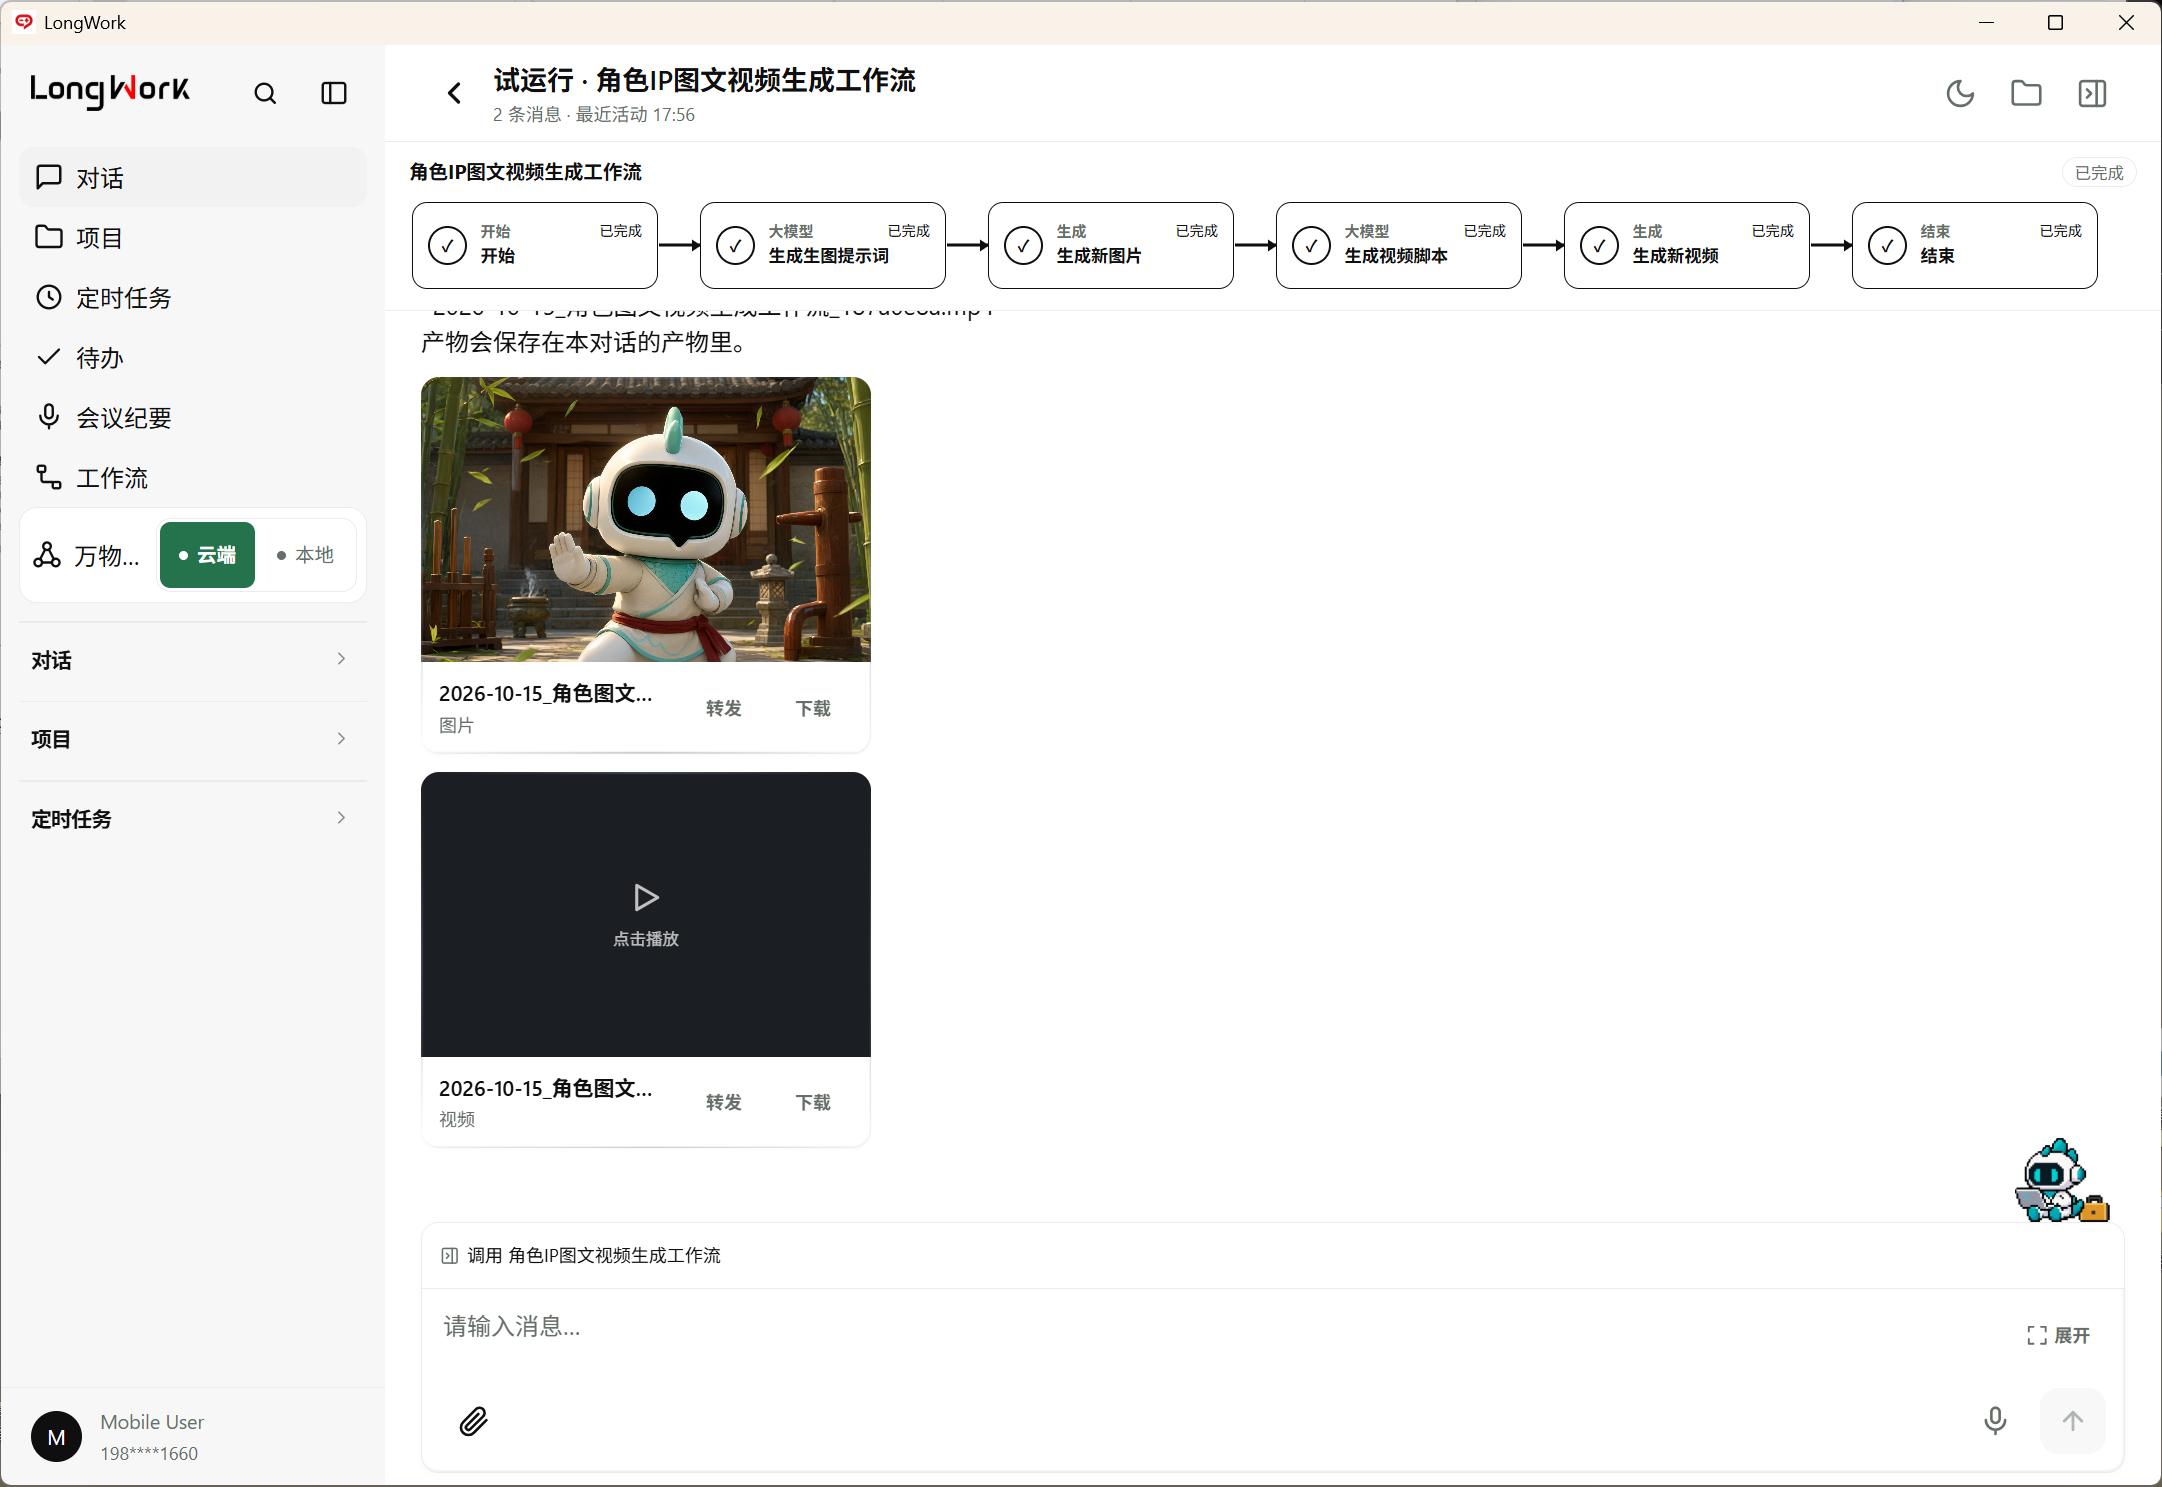
Task: Click the LongWork logo
Action: pos(110,91)
